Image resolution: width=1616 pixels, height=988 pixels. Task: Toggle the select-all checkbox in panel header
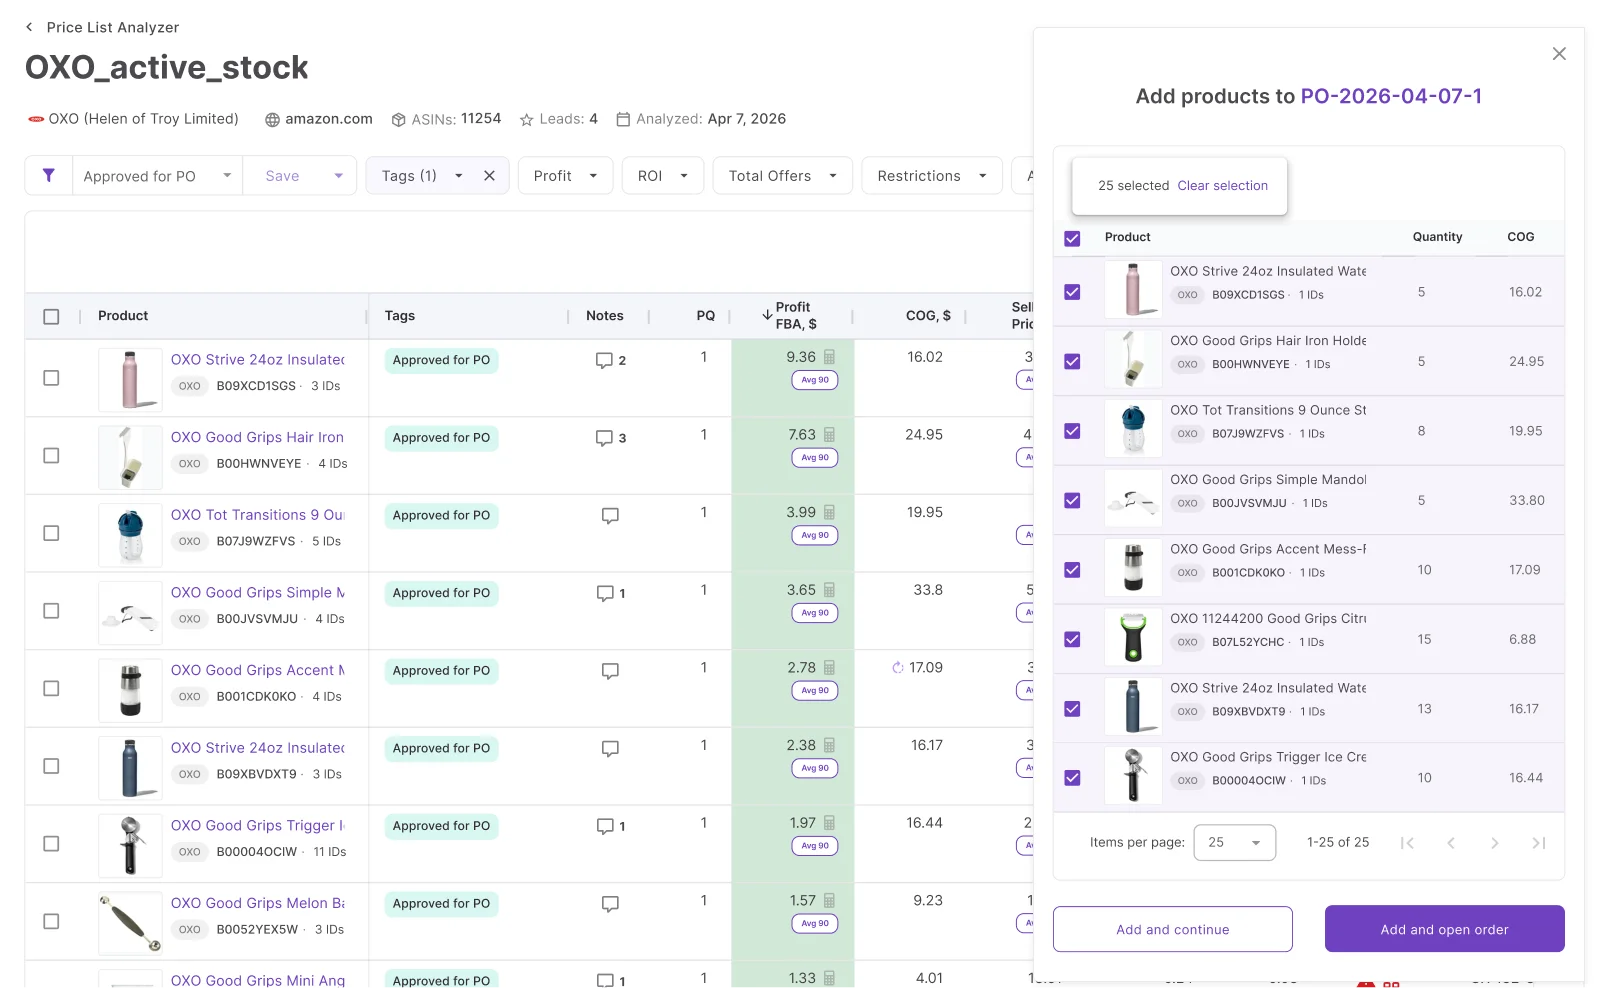pos(1072,238)
